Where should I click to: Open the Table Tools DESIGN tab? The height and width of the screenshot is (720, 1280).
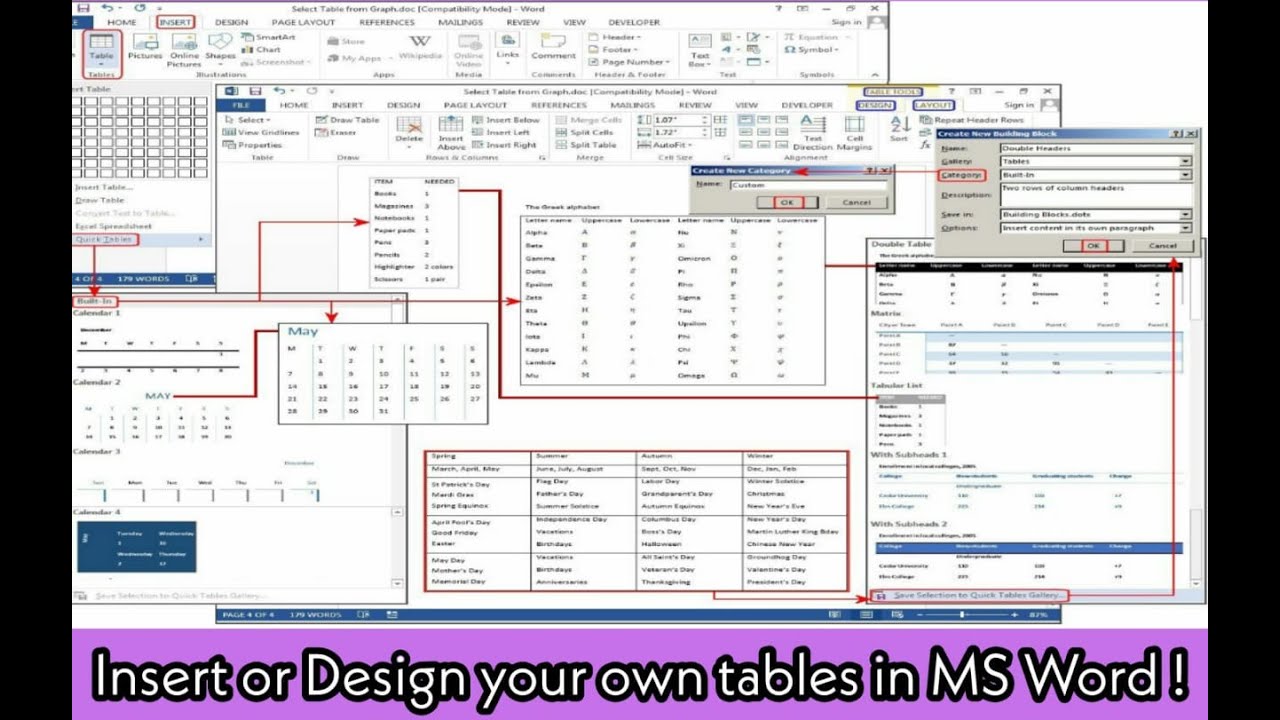(x=875, y=105)
